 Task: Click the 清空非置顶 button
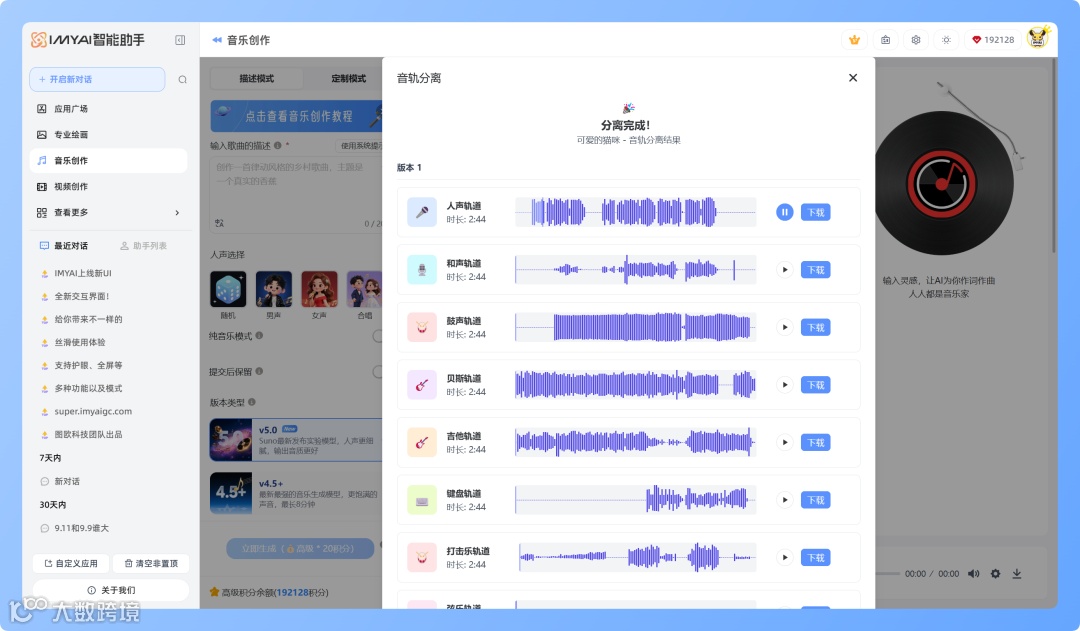pos(151,563)
